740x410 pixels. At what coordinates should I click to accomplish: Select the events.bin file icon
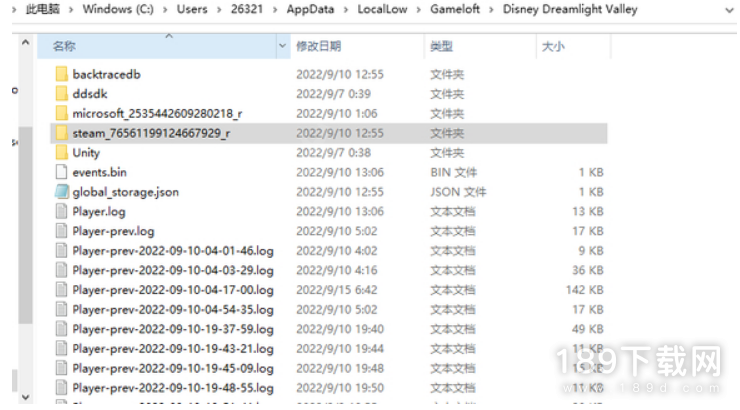(61, 172)
